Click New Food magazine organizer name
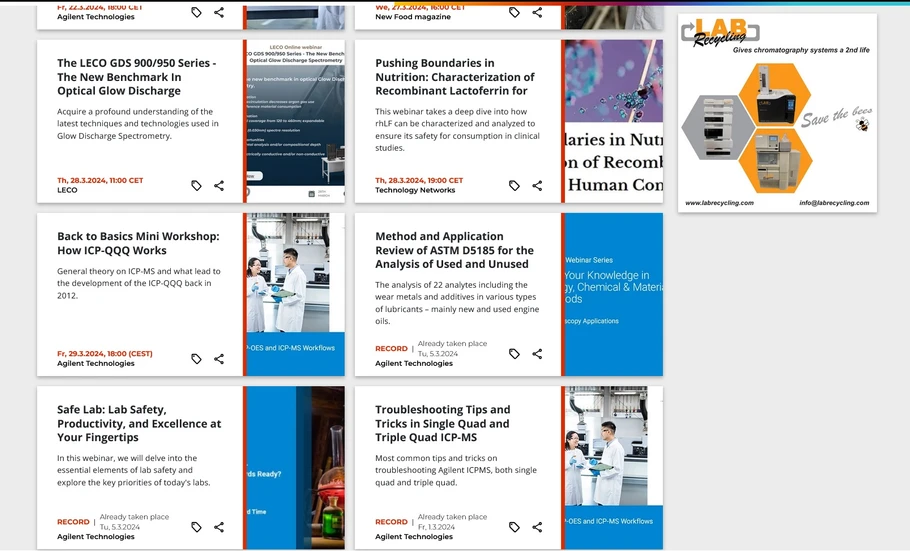Image resolution: width=910 pixels, height=551 pixels. point(413,17)
